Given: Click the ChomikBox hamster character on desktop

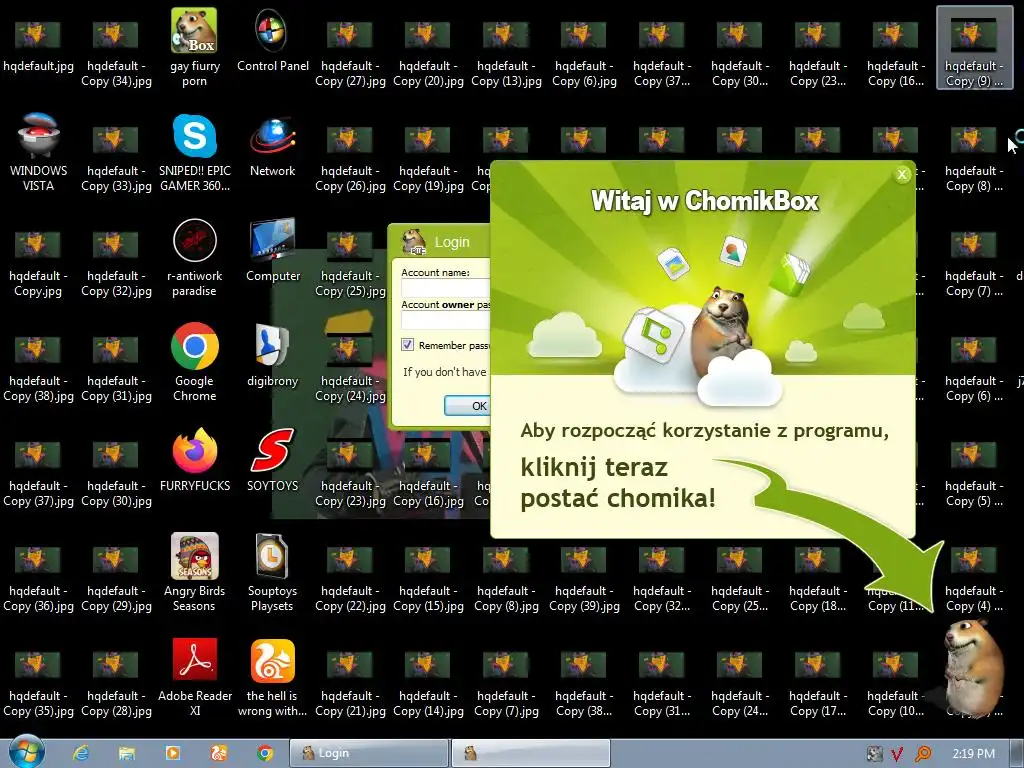Looking at the screenshot, I should point(974,667).
